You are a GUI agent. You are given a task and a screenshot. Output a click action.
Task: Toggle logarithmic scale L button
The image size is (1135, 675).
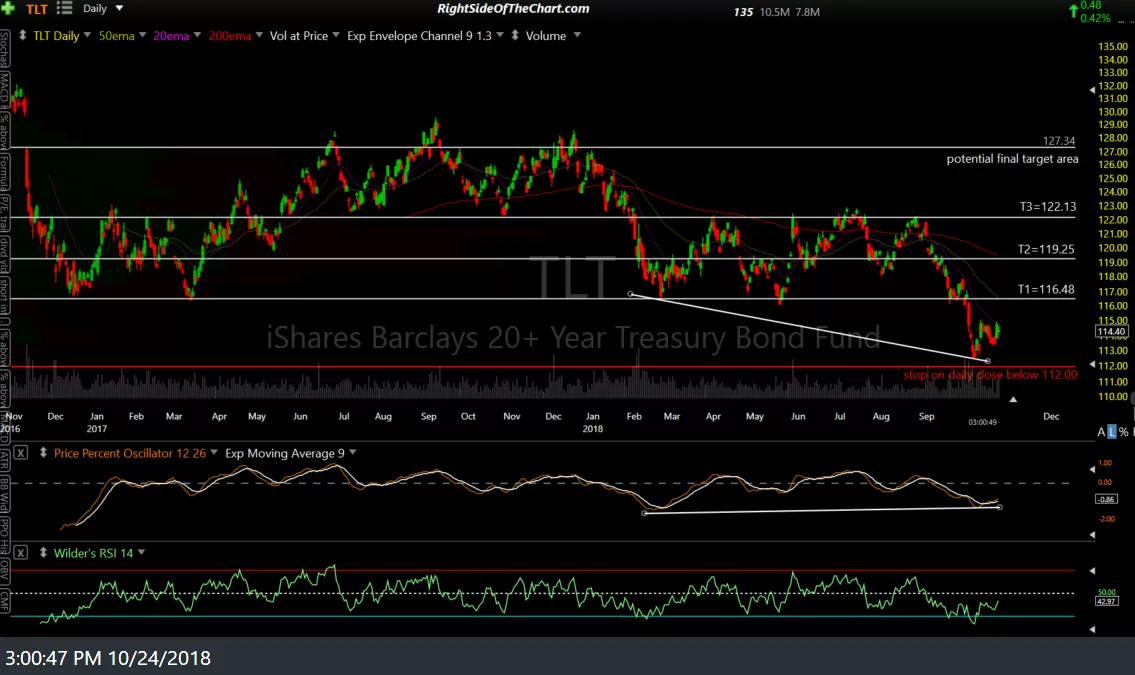coord(1112,432)
